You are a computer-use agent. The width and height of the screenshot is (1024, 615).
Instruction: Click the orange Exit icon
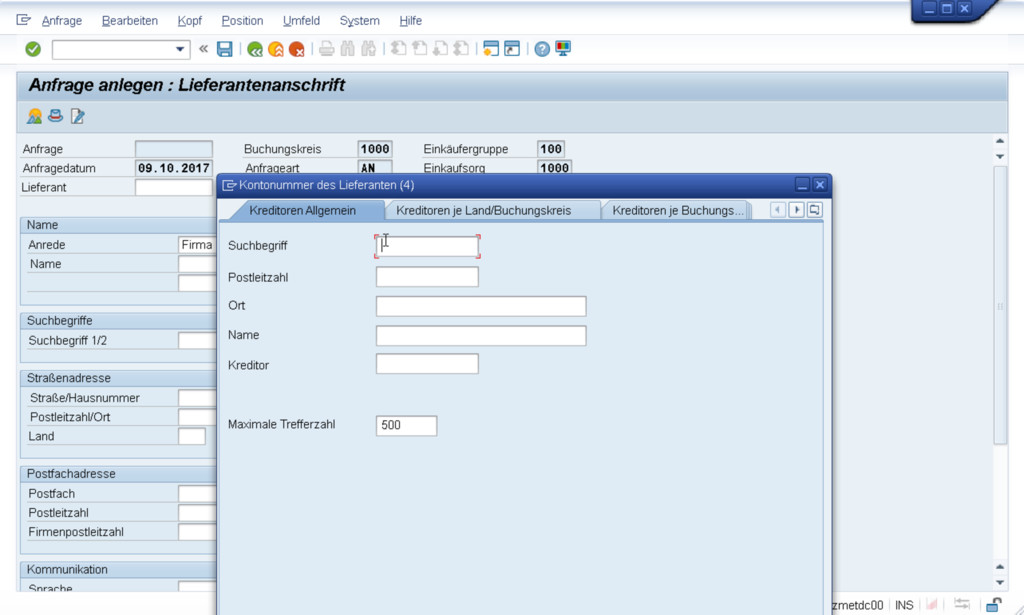(276, 49)
